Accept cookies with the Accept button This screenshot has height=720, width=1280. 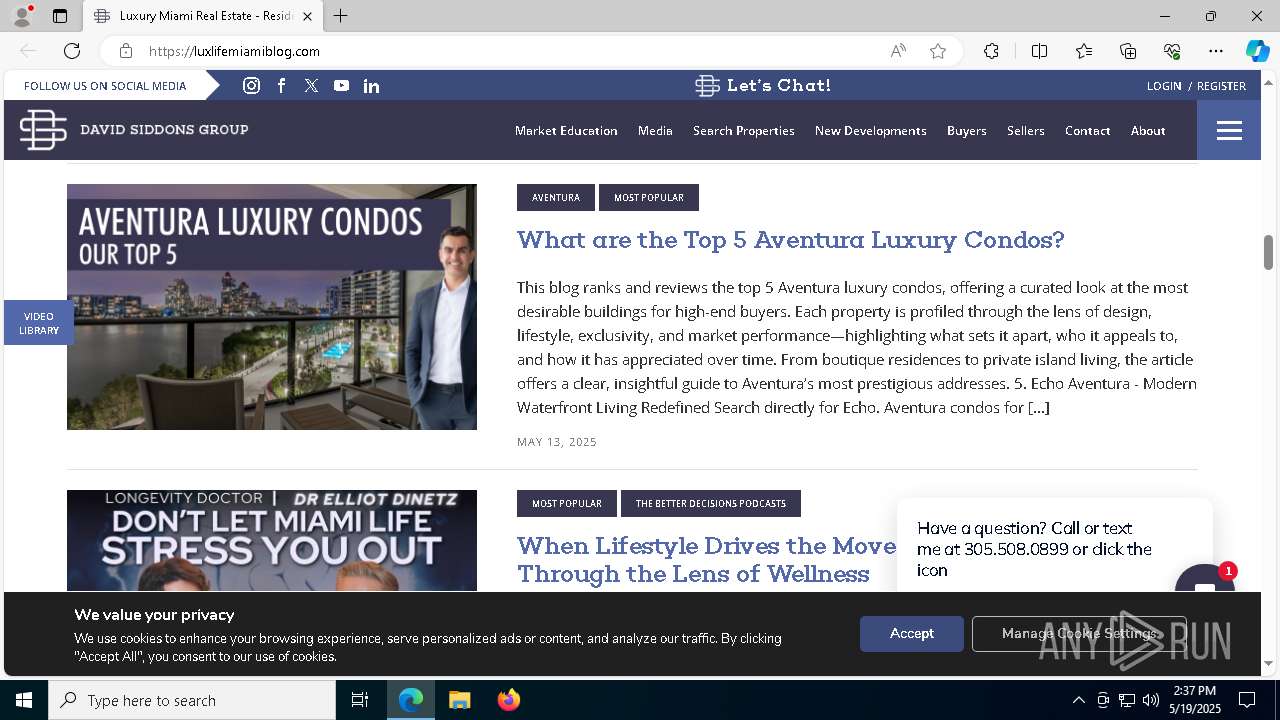point(912,634)
